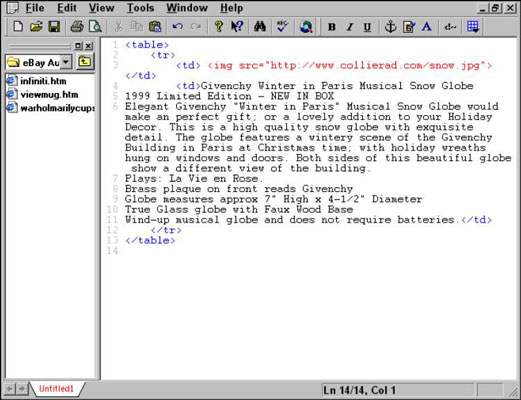
Task: Click the img src snow.jpg tag text
Action: [349, 65]
